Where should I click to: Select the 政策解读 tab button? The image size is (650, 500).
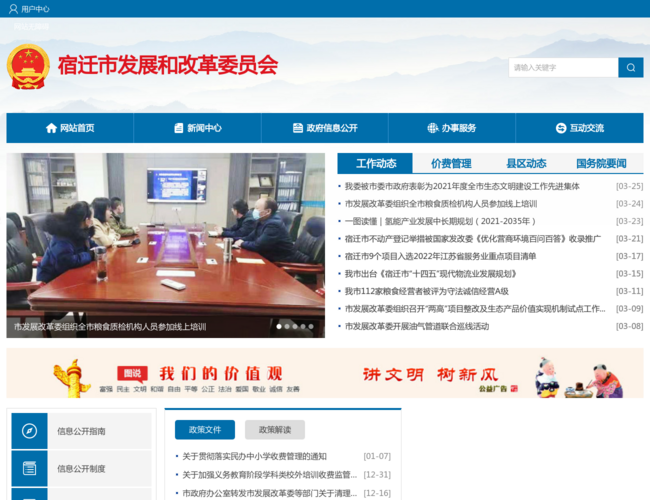[x=275, y=430]
